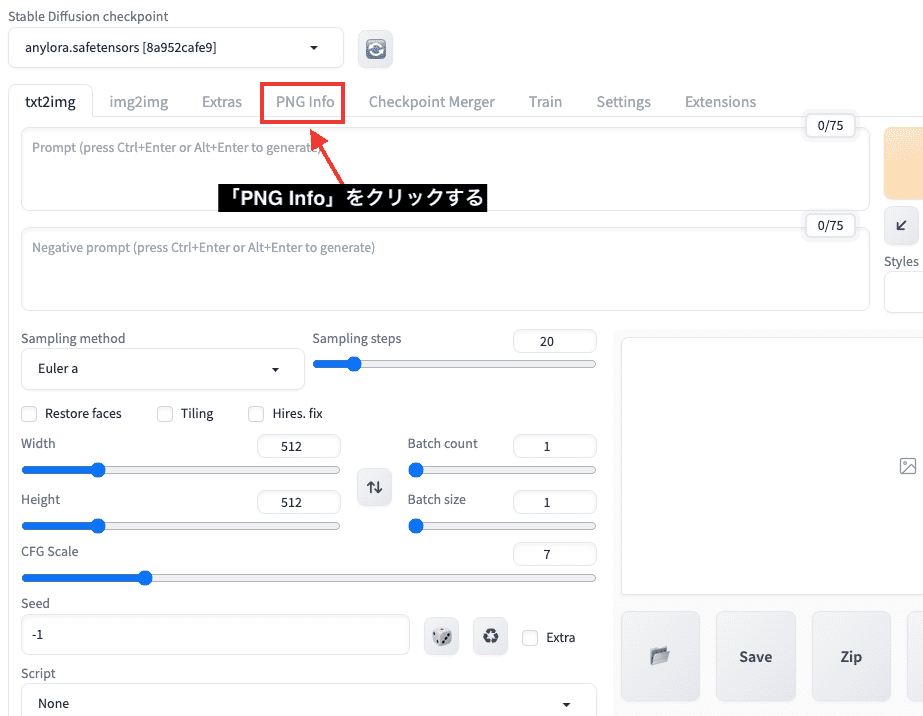
Task: Check the Hires. fix option
Action: 256,413
